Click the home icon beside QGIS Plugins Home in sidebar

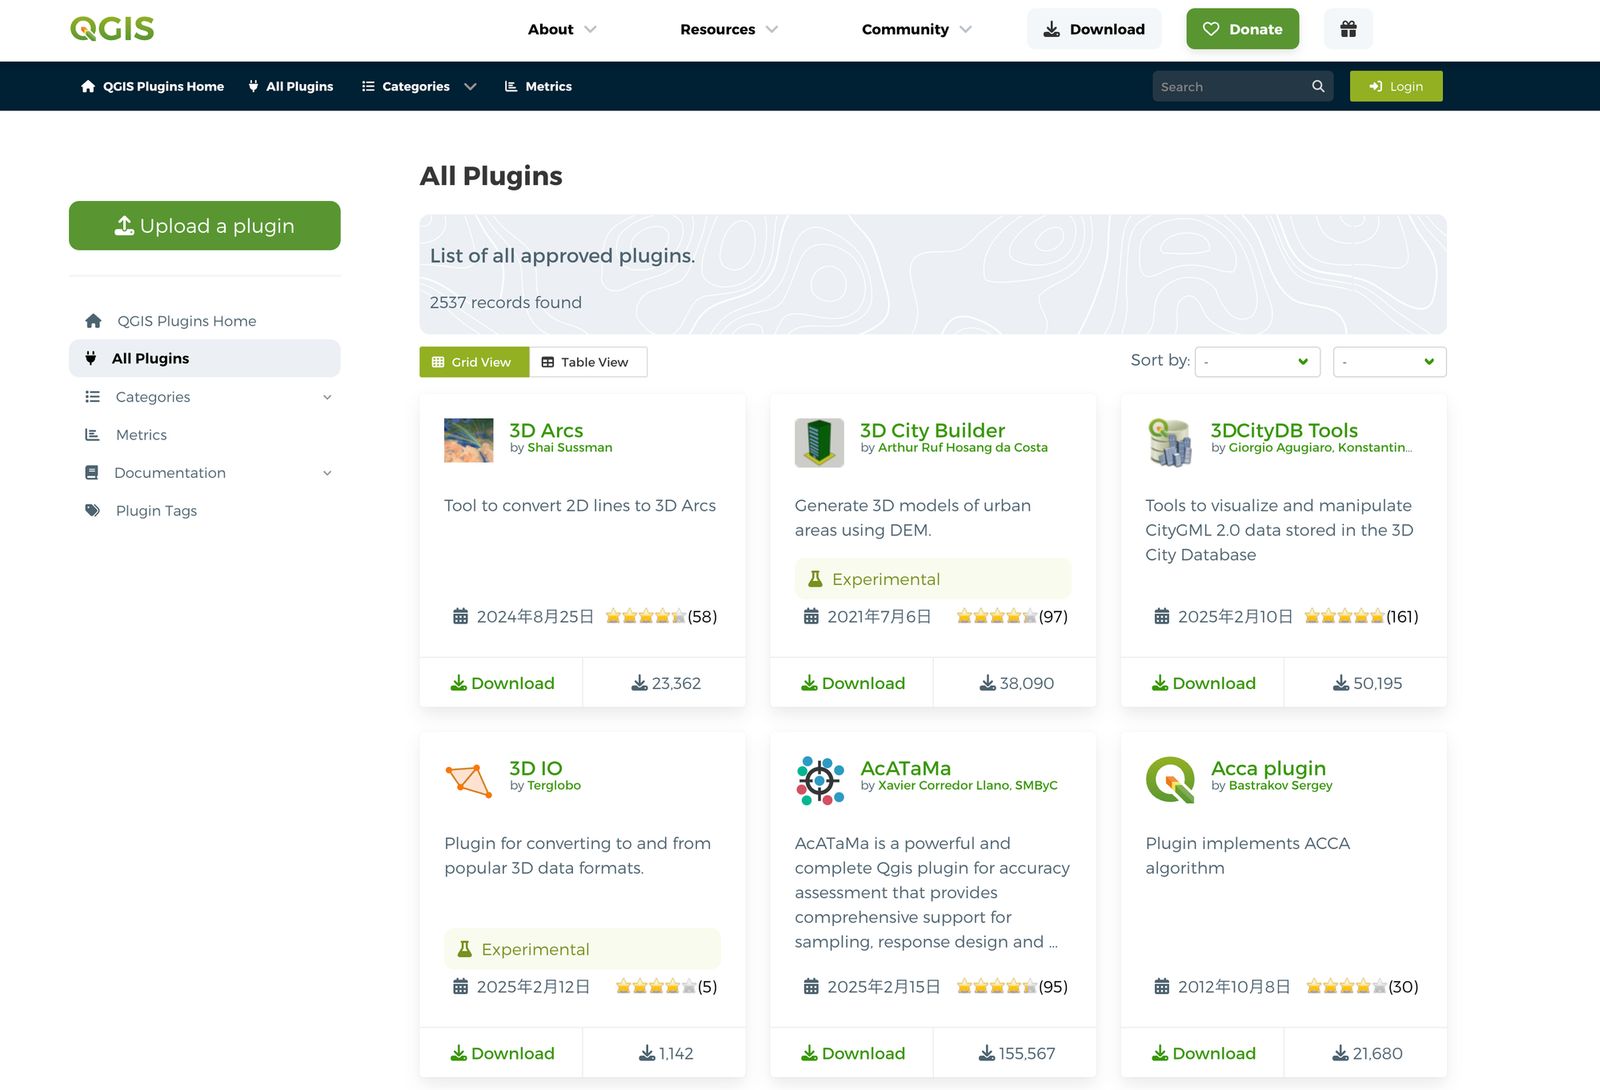click(x=93, y=321)
